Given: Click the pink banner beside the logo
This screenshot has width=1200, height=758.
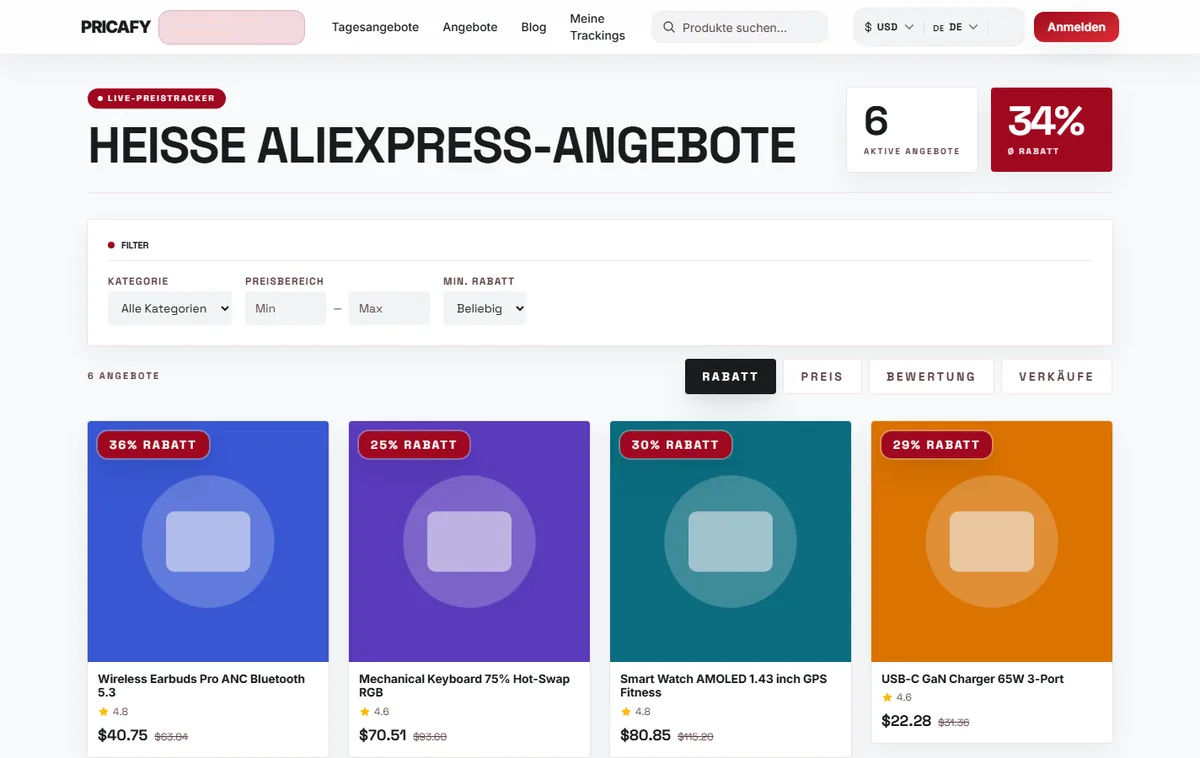Looking at the screenshot, I should tap(231, 27).
